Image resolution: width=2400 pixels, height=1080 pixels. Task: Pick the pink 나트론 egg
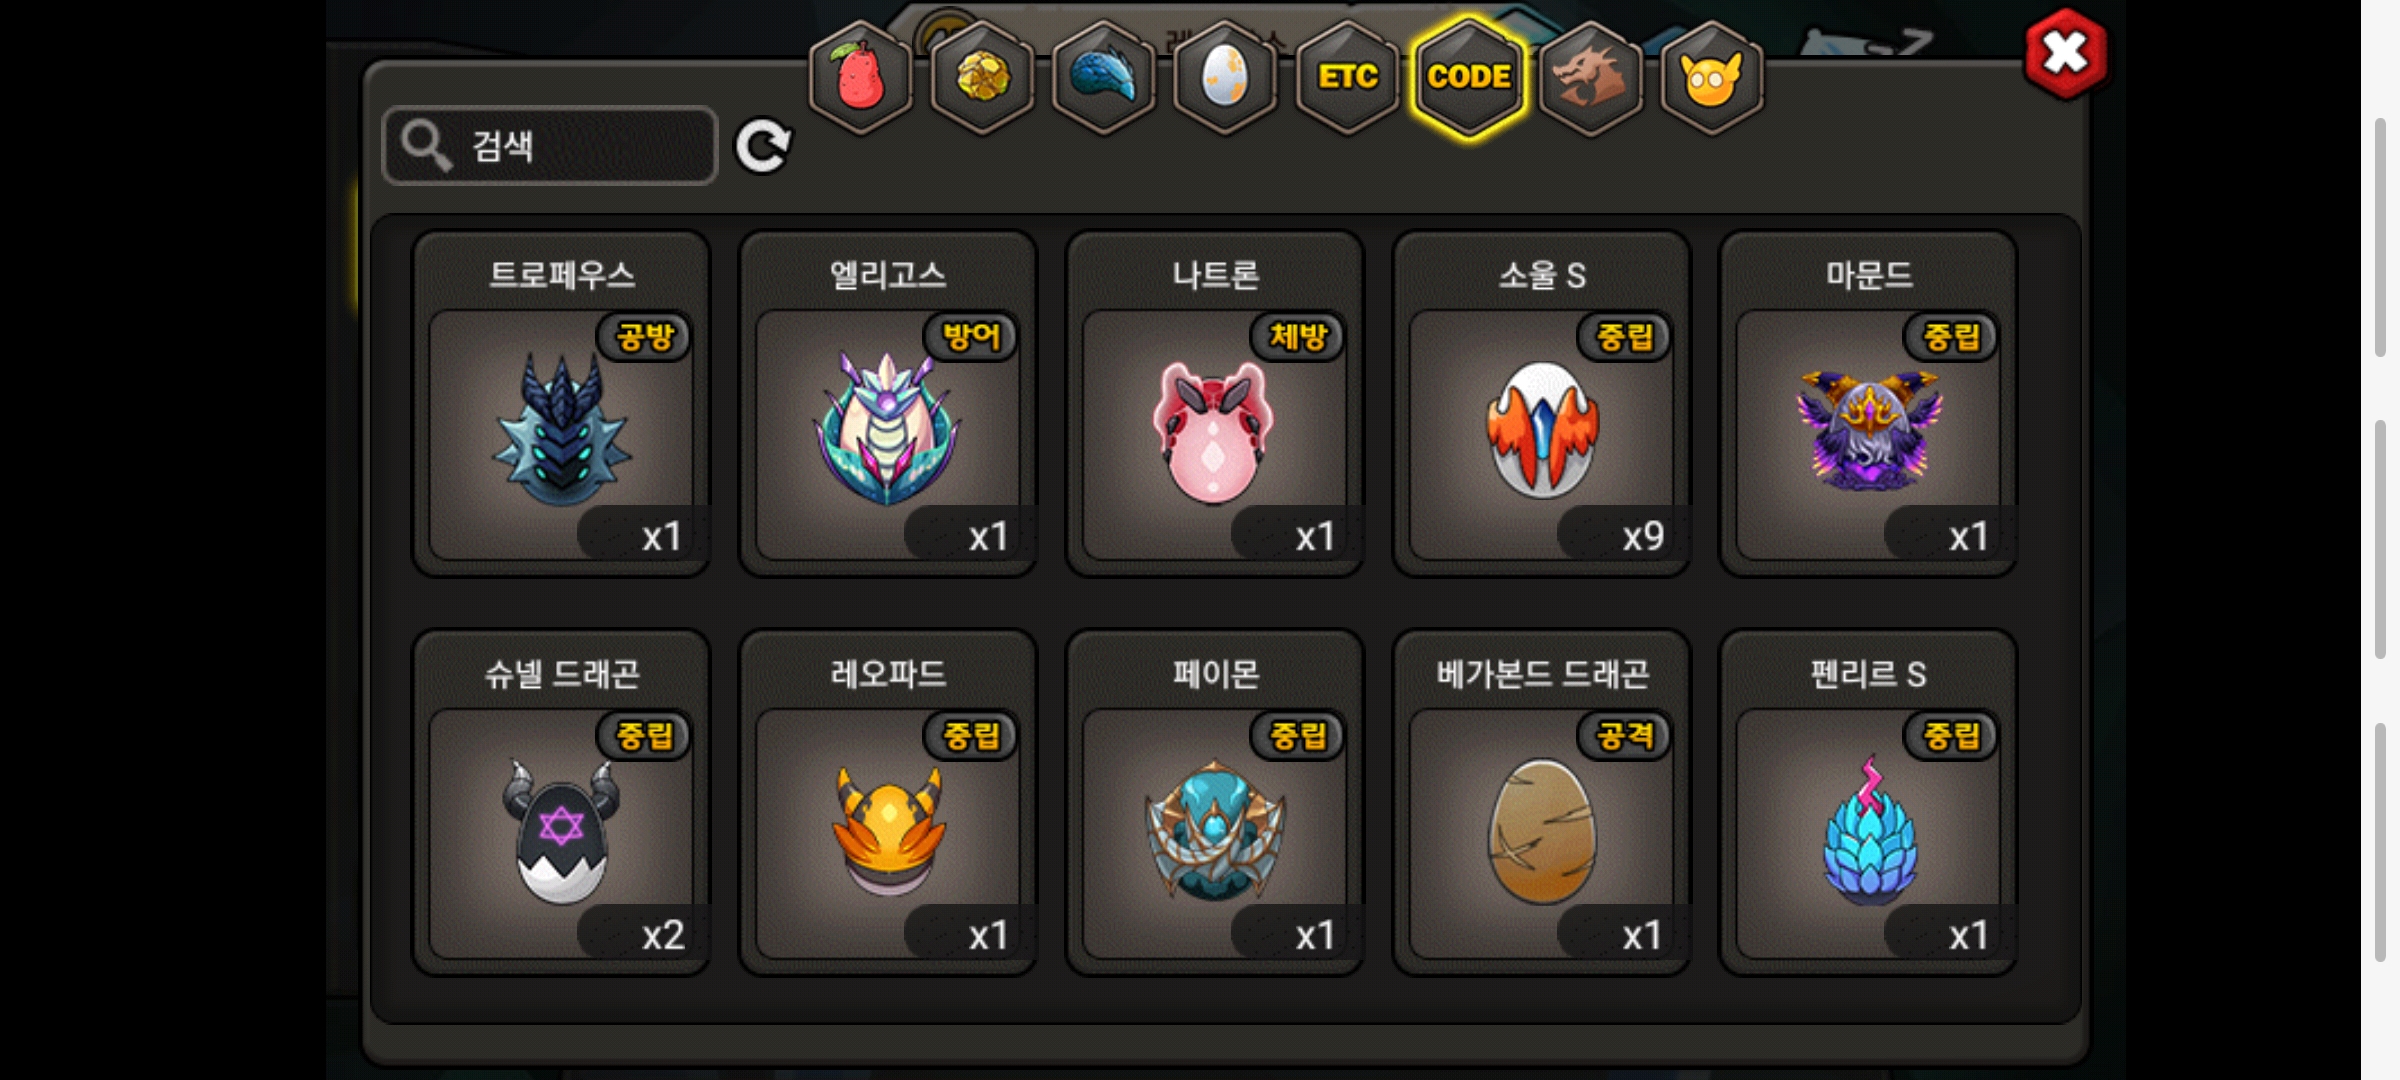1215,404
